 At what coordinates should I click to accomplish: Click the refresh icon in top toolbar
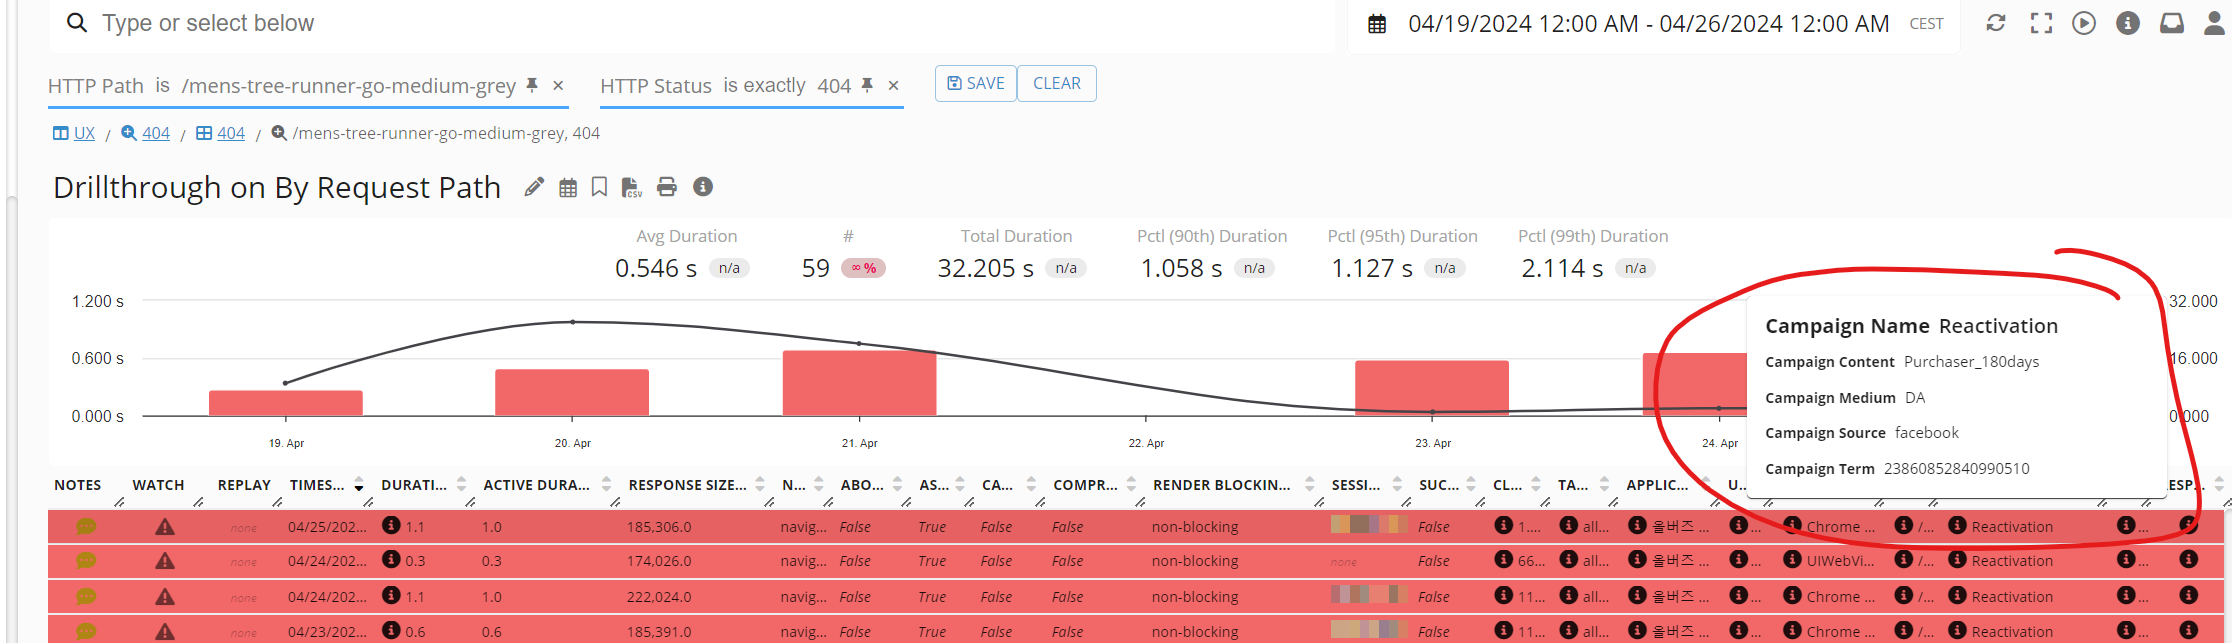(1996, 23)
